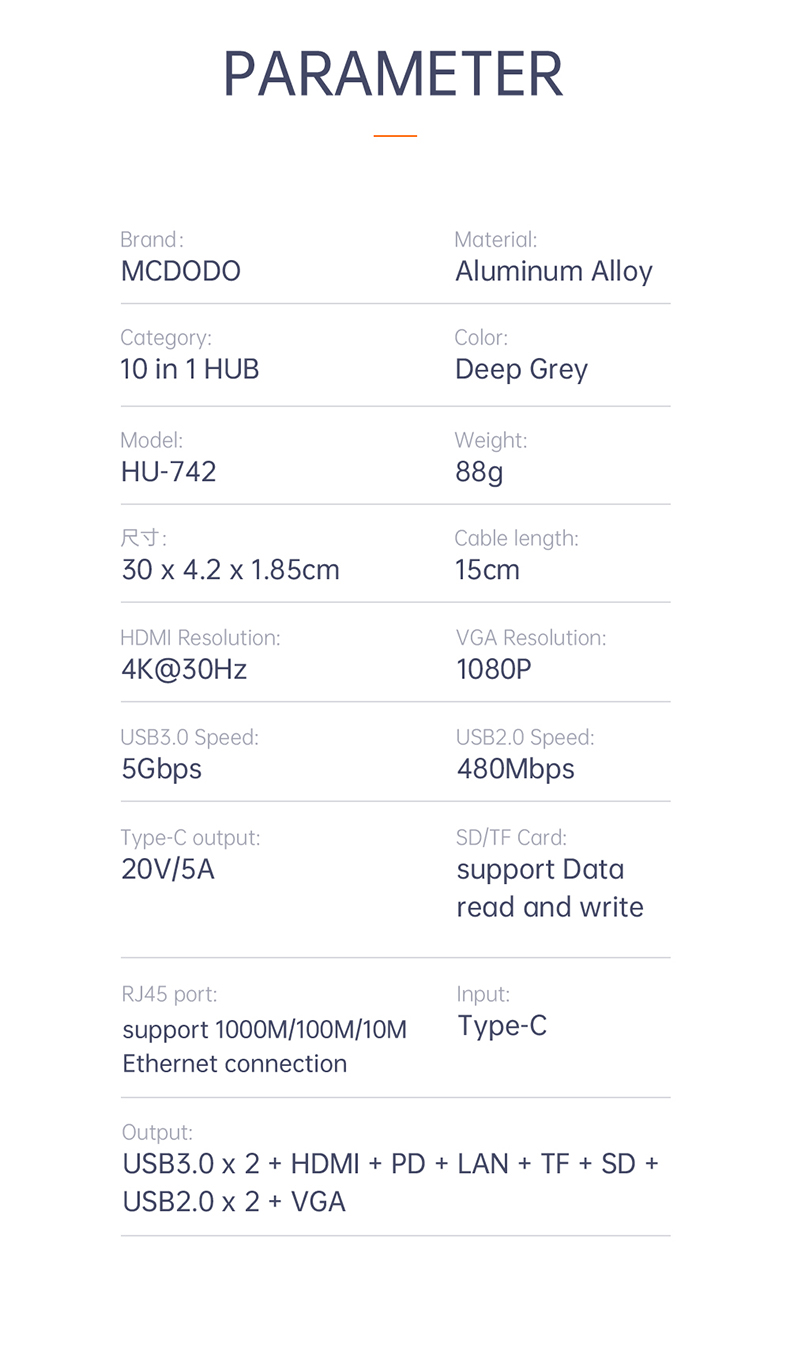The height and width of the screenshot is (1354, 790).
Task: Click the RJ45 port label
Action: click(x=169, y=994)
